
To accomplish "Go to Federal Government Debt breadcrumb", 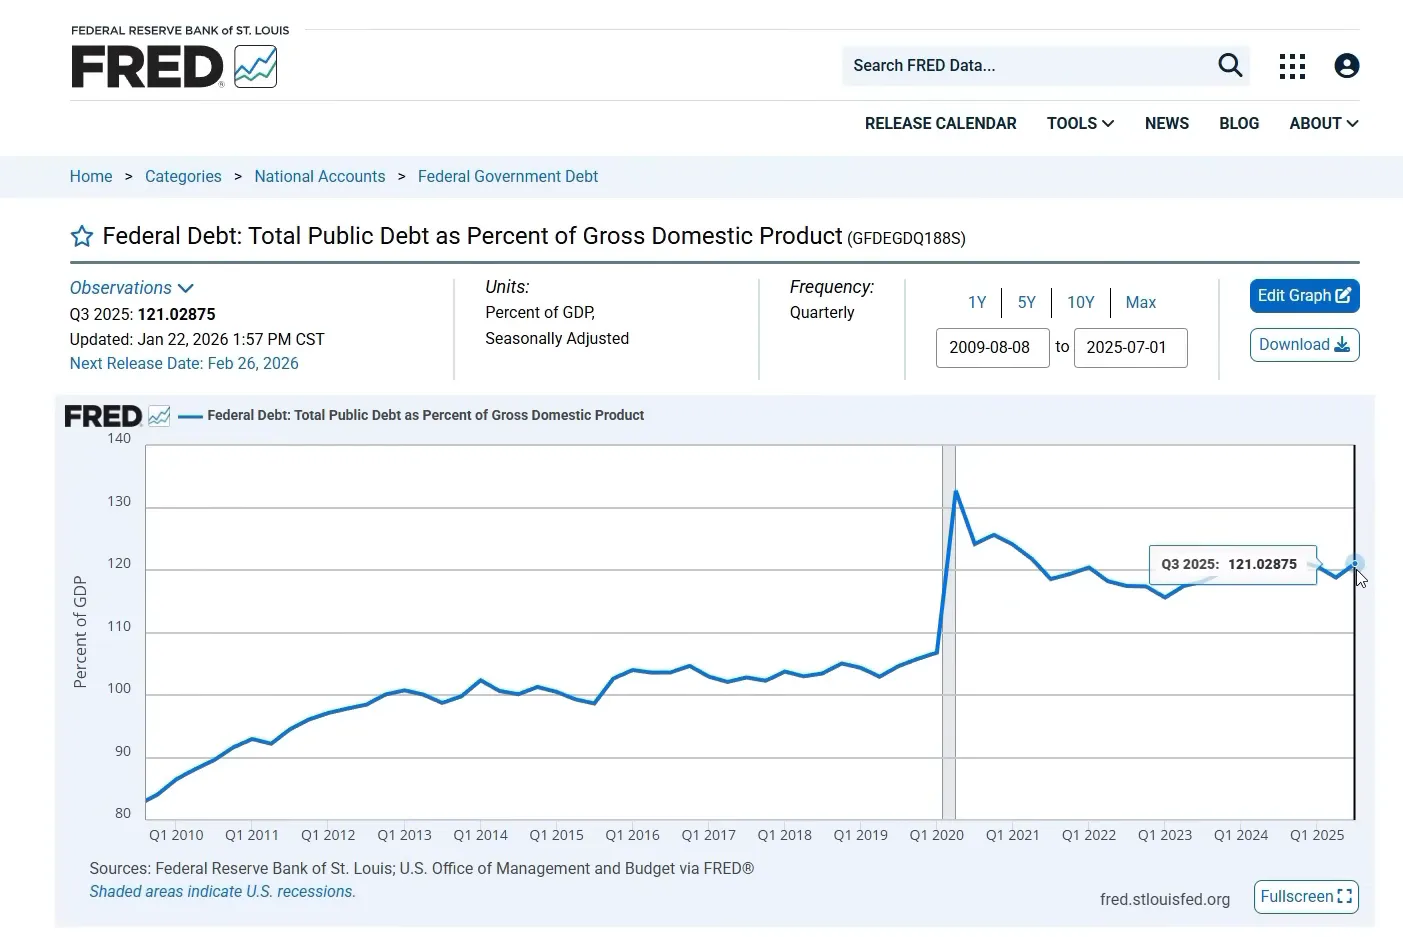I will [507, 176].
